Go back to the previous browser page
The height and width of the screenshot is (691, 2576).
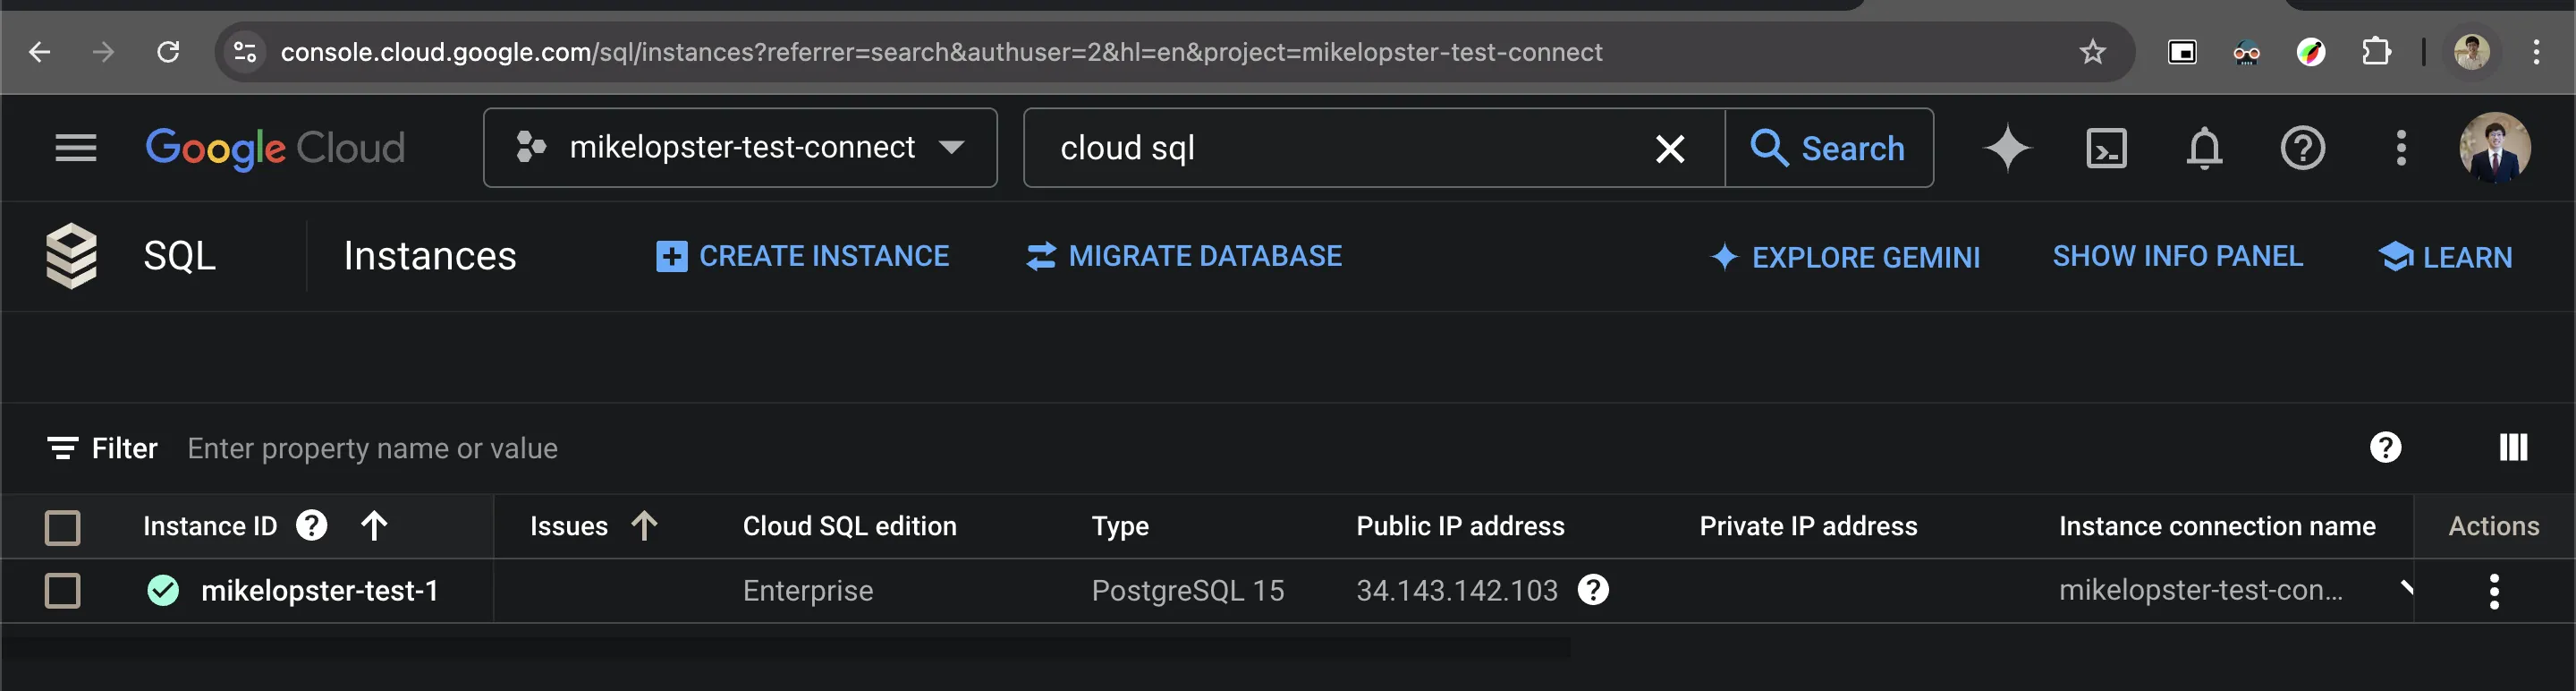[40, 52]
